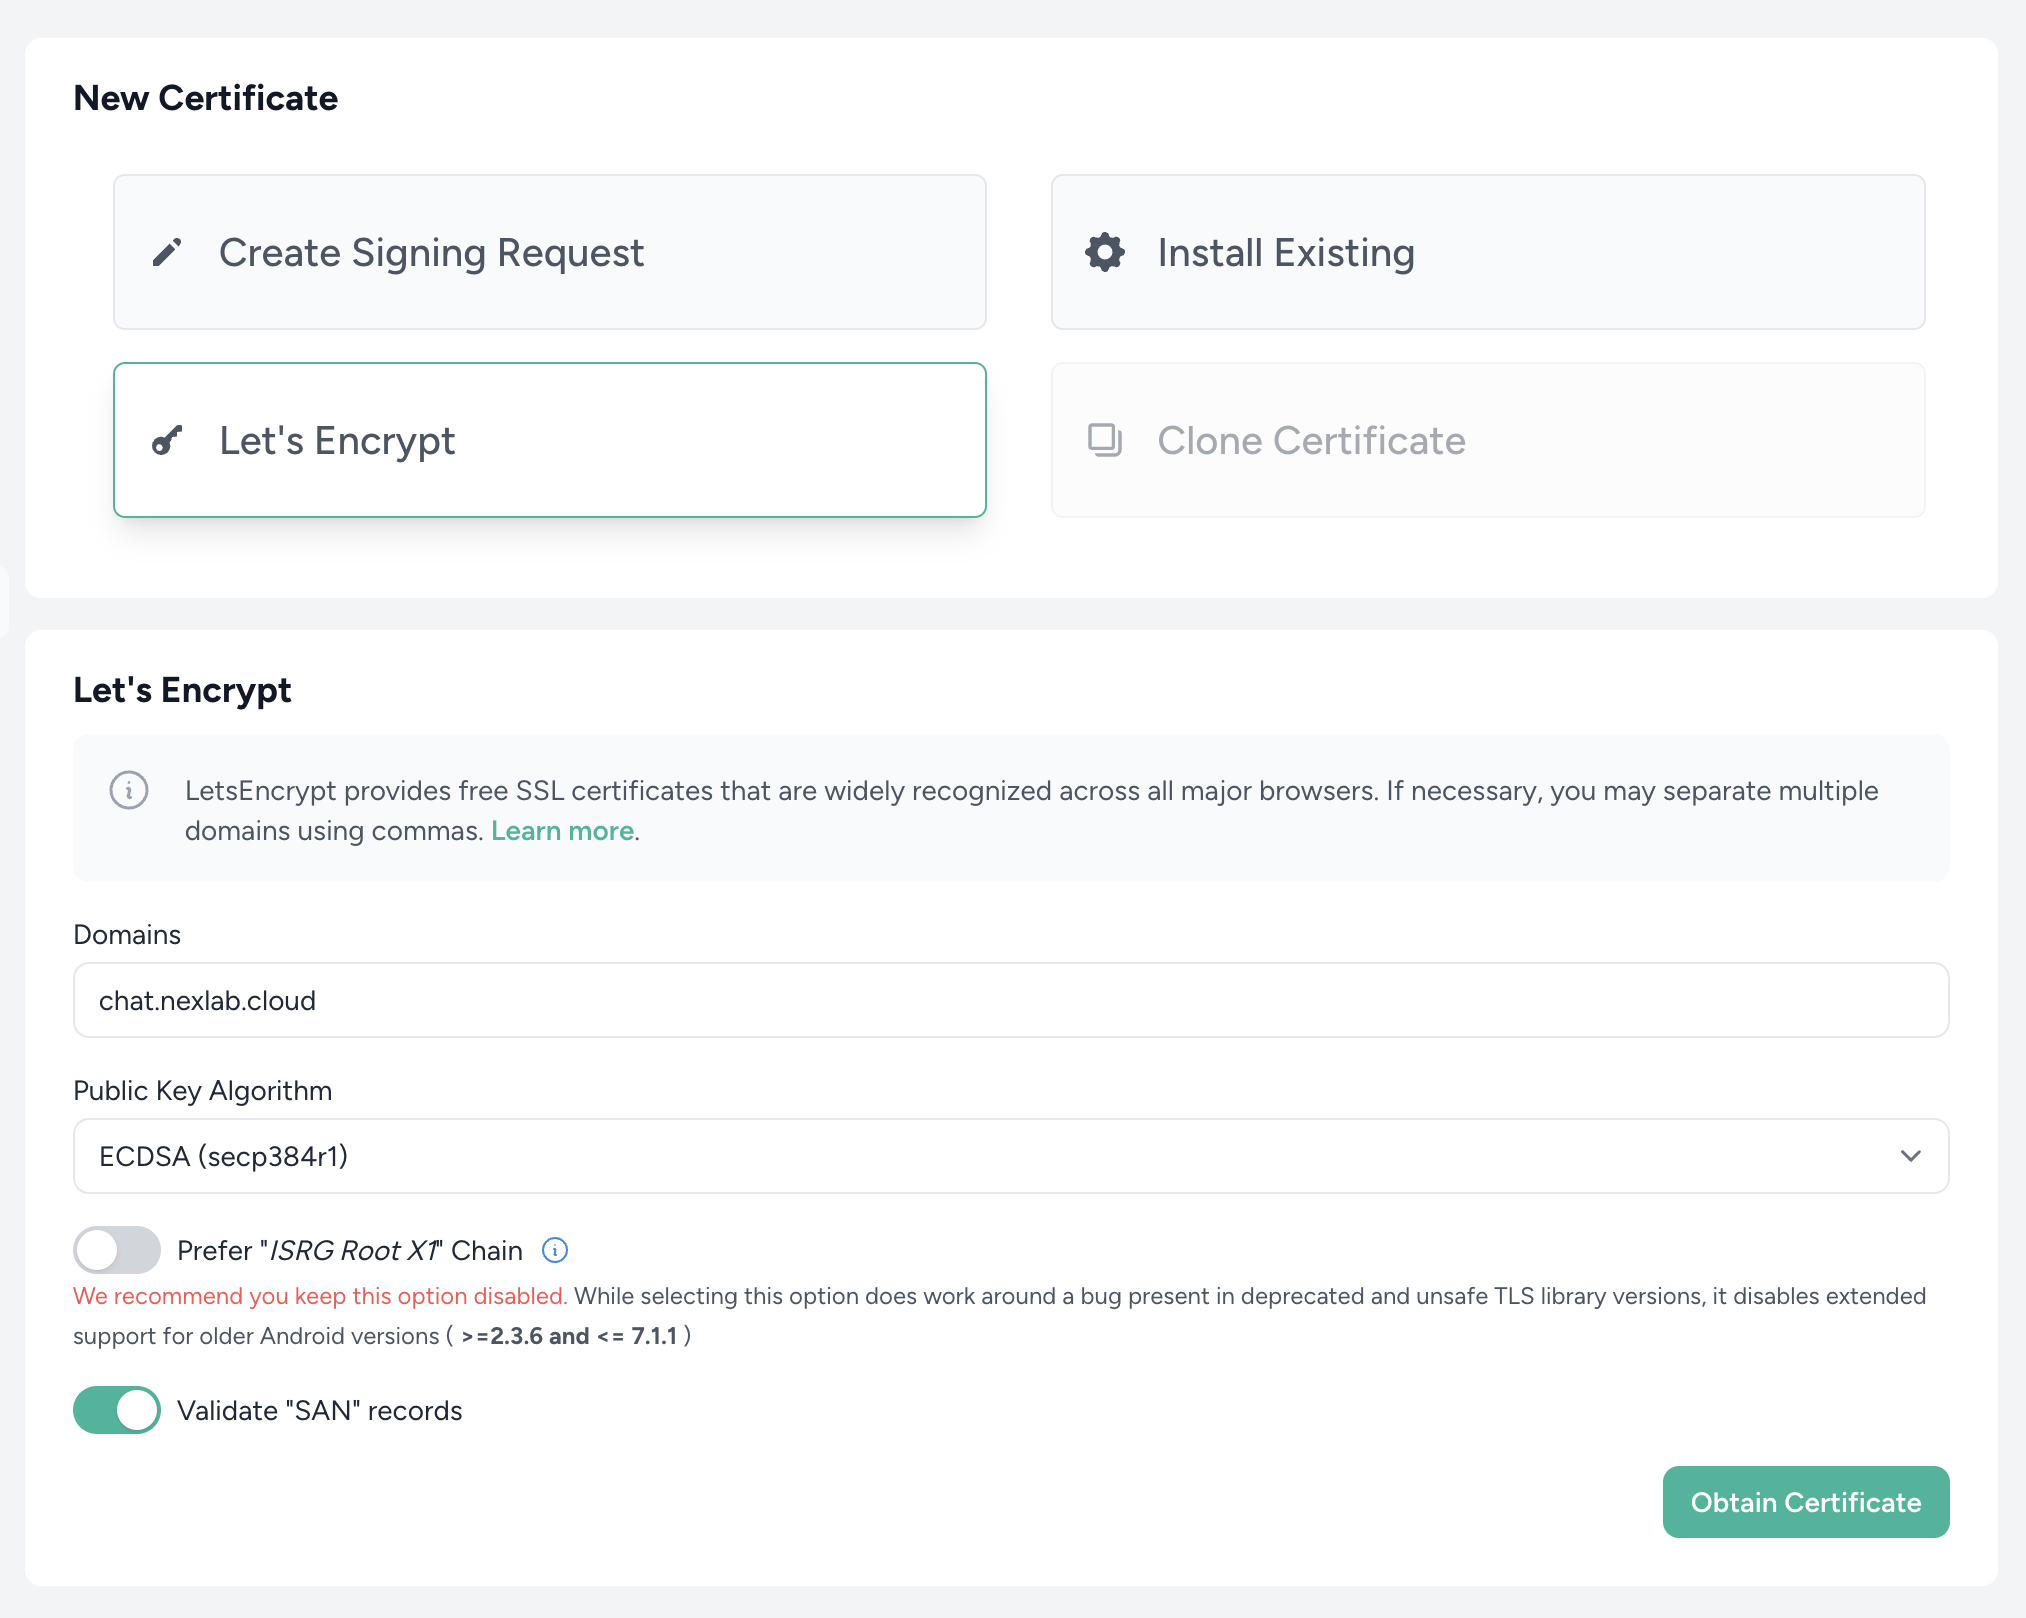Enable the Prefer ISRG Root X1 Chain toggle
The width and height of the screenshot is (2026, 1618).
coord(117,1250)
